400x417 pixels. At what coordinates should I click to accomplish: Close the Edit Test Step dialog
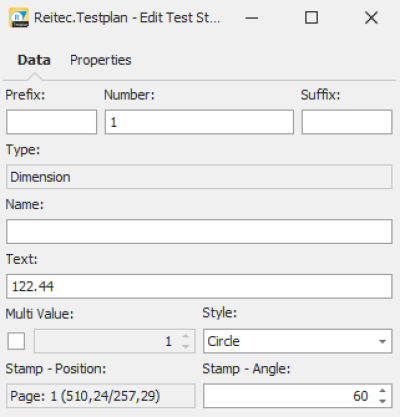371,18
